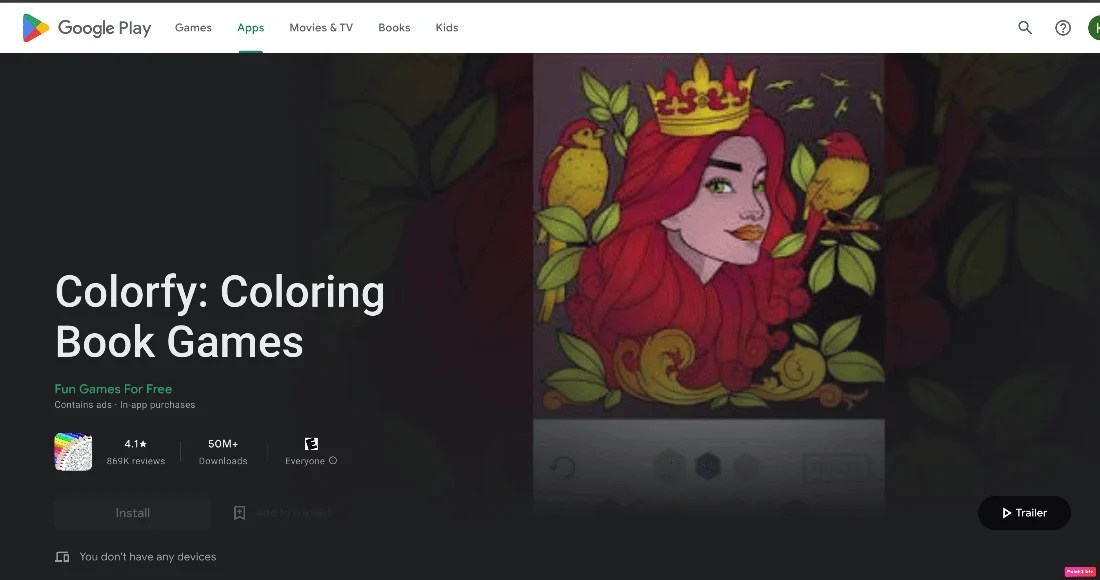Viewport: 1100px width, 580px height.
Task: Click the red-haired queen artwork preview
Action: (709, 235)
